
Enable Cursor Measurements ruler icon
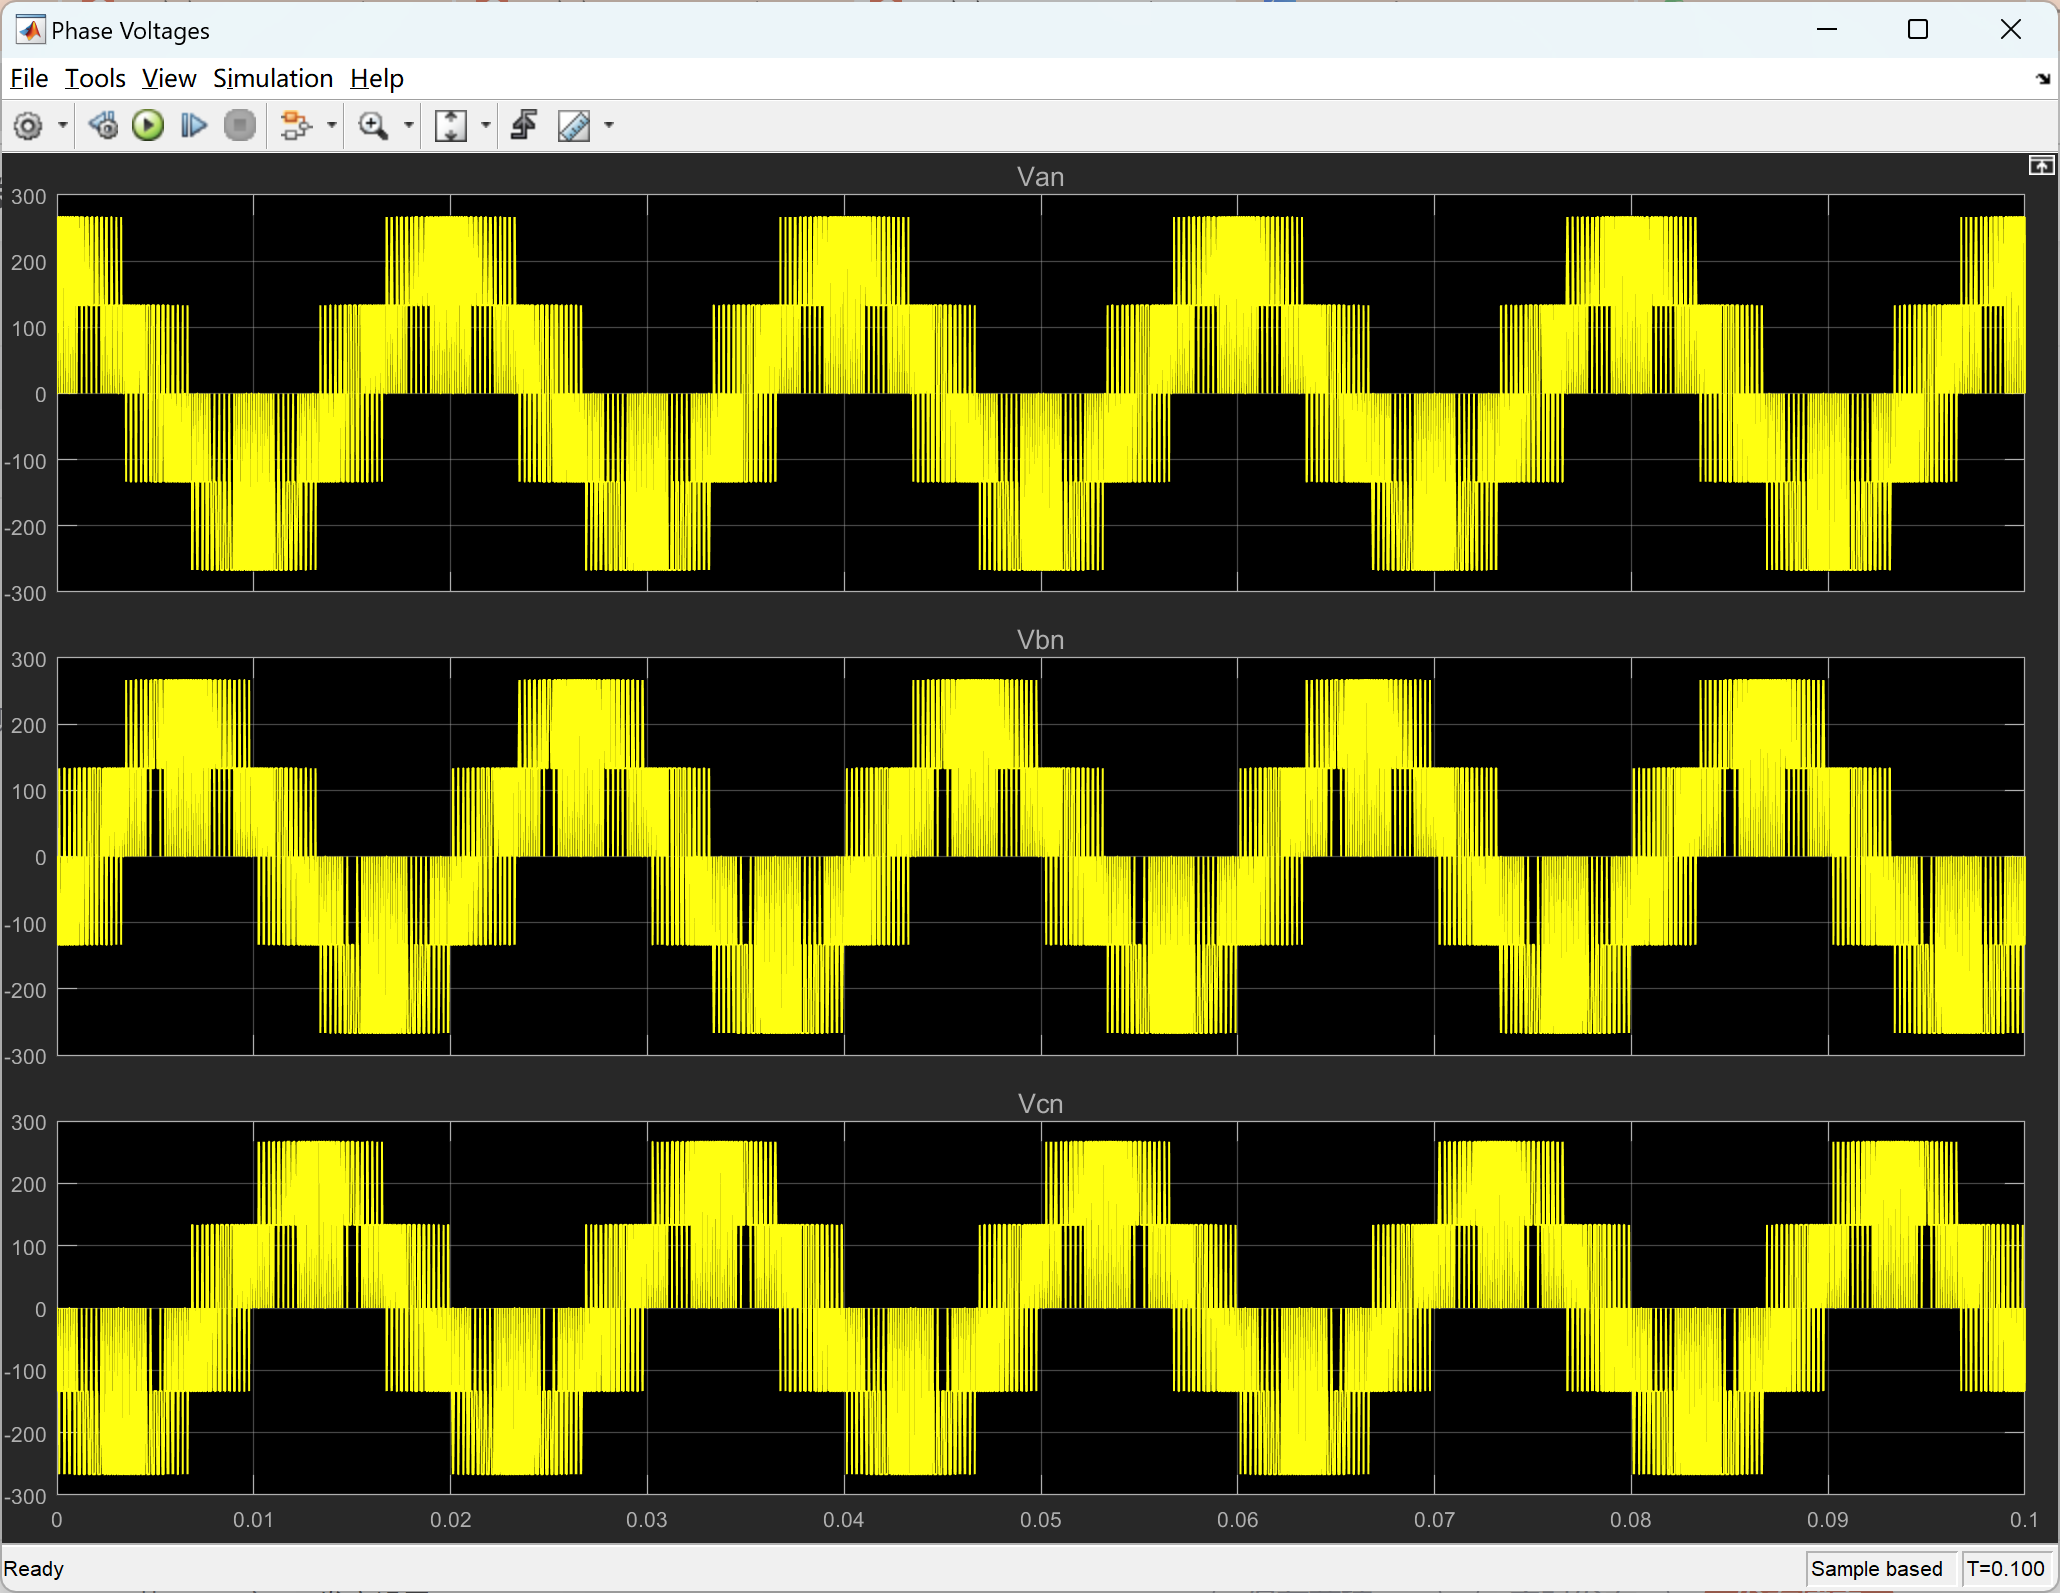tap(574, 126)
